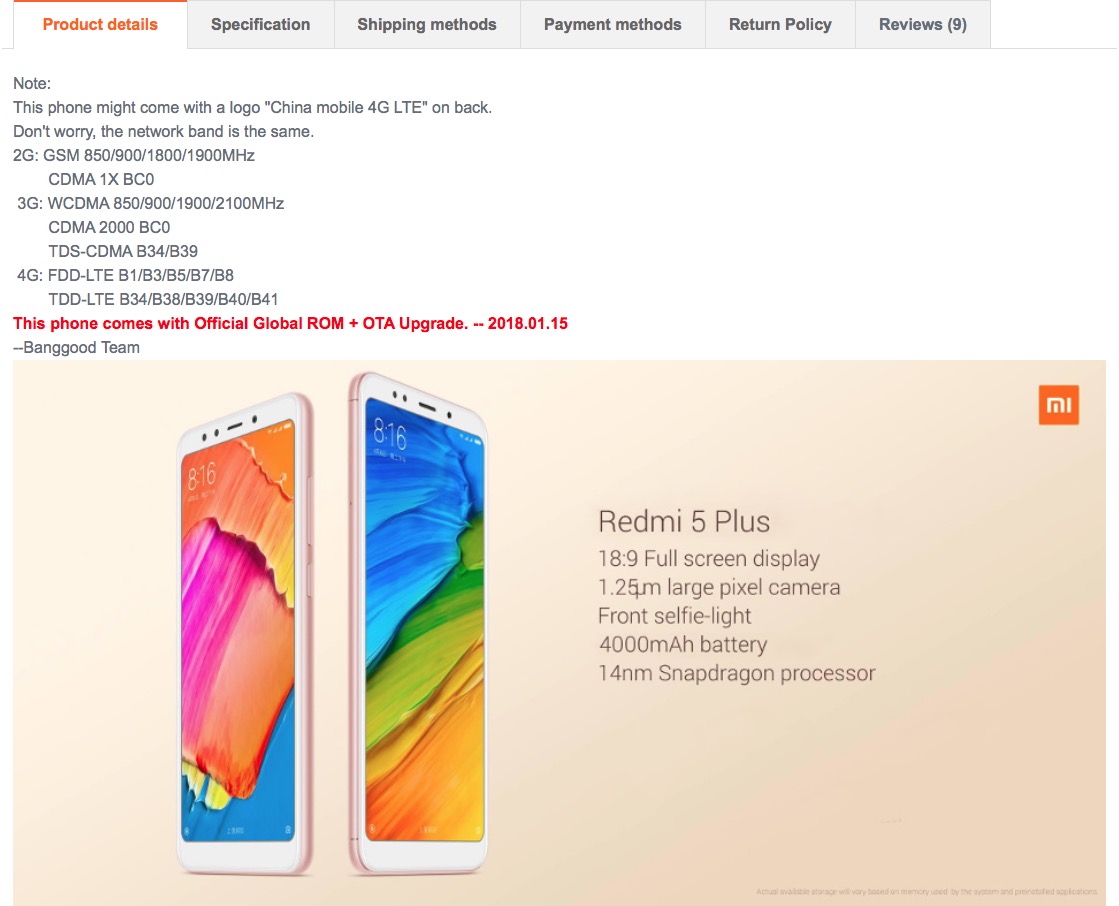
Task: Click the 4000mAh battery feature text
Action: click(x=683, y=644)
